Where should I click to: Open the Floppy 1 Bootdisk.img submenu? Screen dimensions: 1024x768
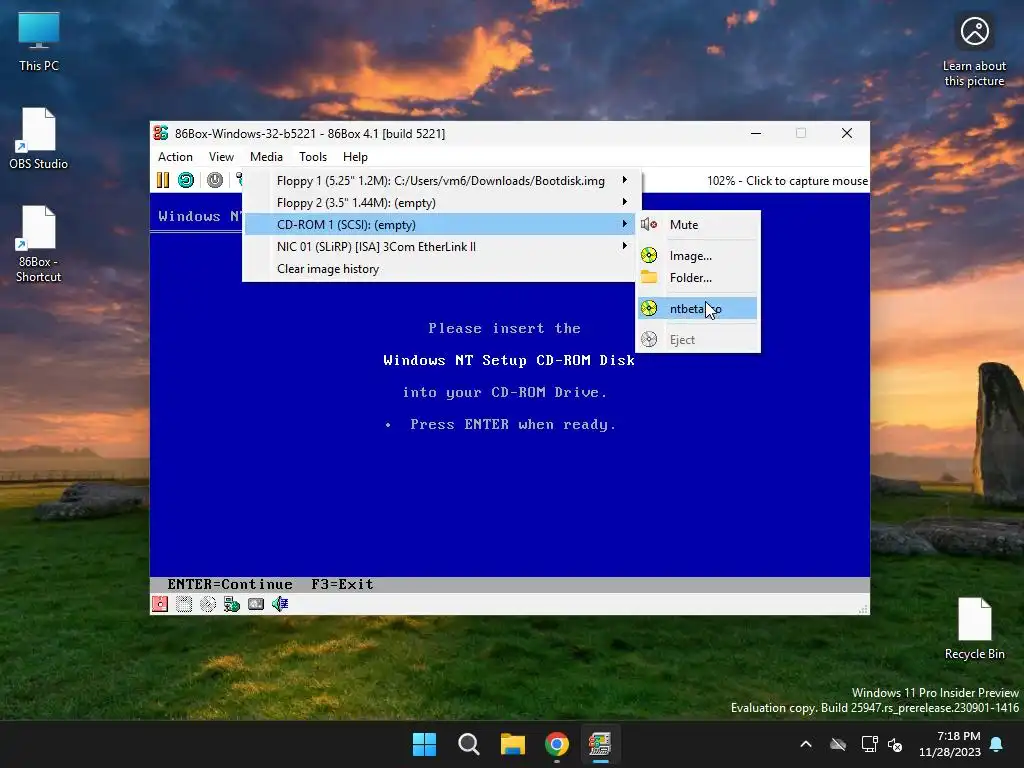click(x=441, y=181)
